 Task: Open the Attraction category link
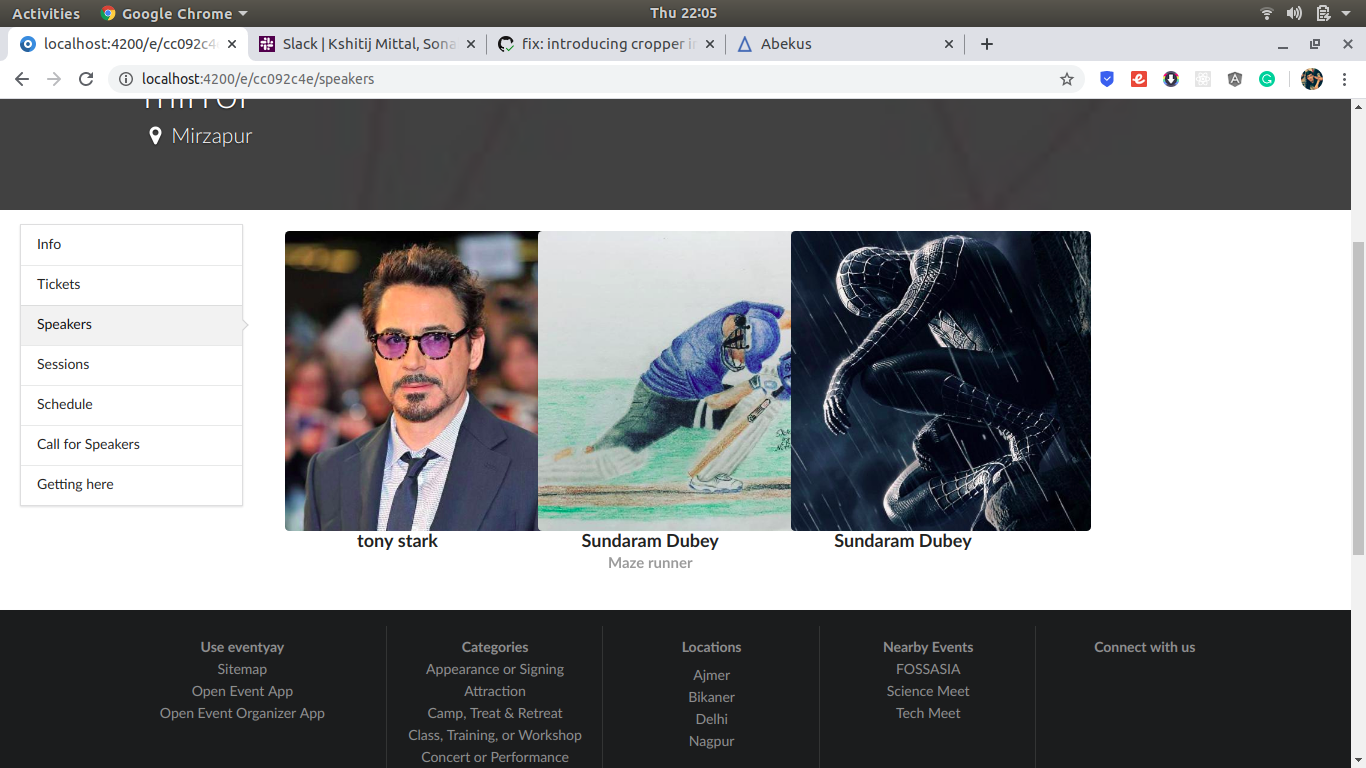tap(495, 691)
